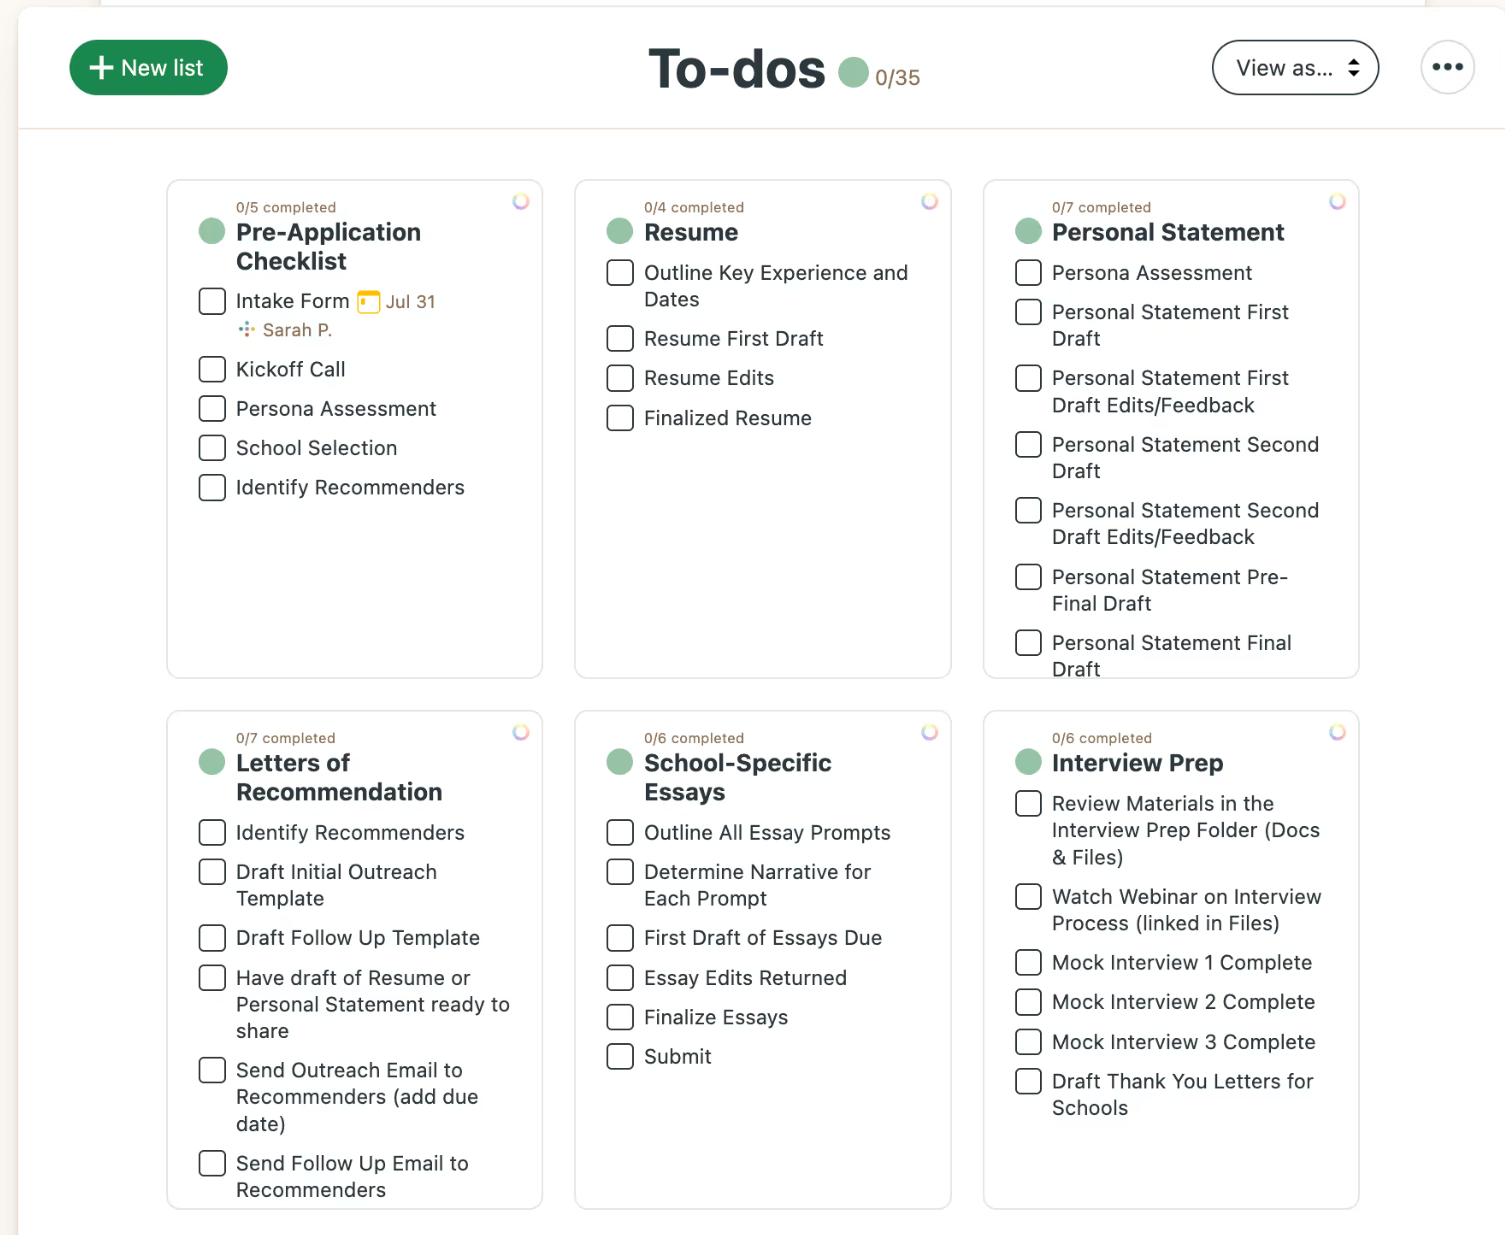Create a new list with New list button
Image resolution: width=1505 pixels, height=1235 pixels.
[x=148, y=67]
